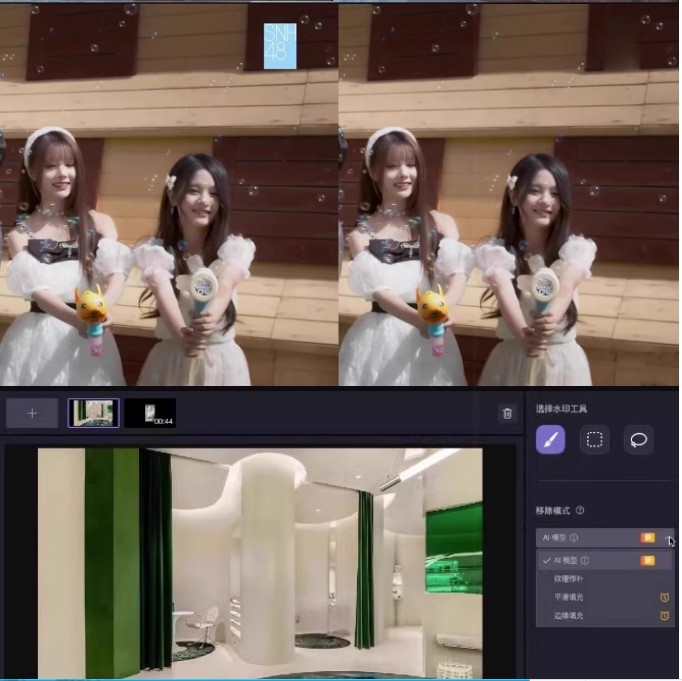The width and height of the screenshot is (682, 681).
Task: Select the lasso watermark tool
Action: click(x=640, y=441)
